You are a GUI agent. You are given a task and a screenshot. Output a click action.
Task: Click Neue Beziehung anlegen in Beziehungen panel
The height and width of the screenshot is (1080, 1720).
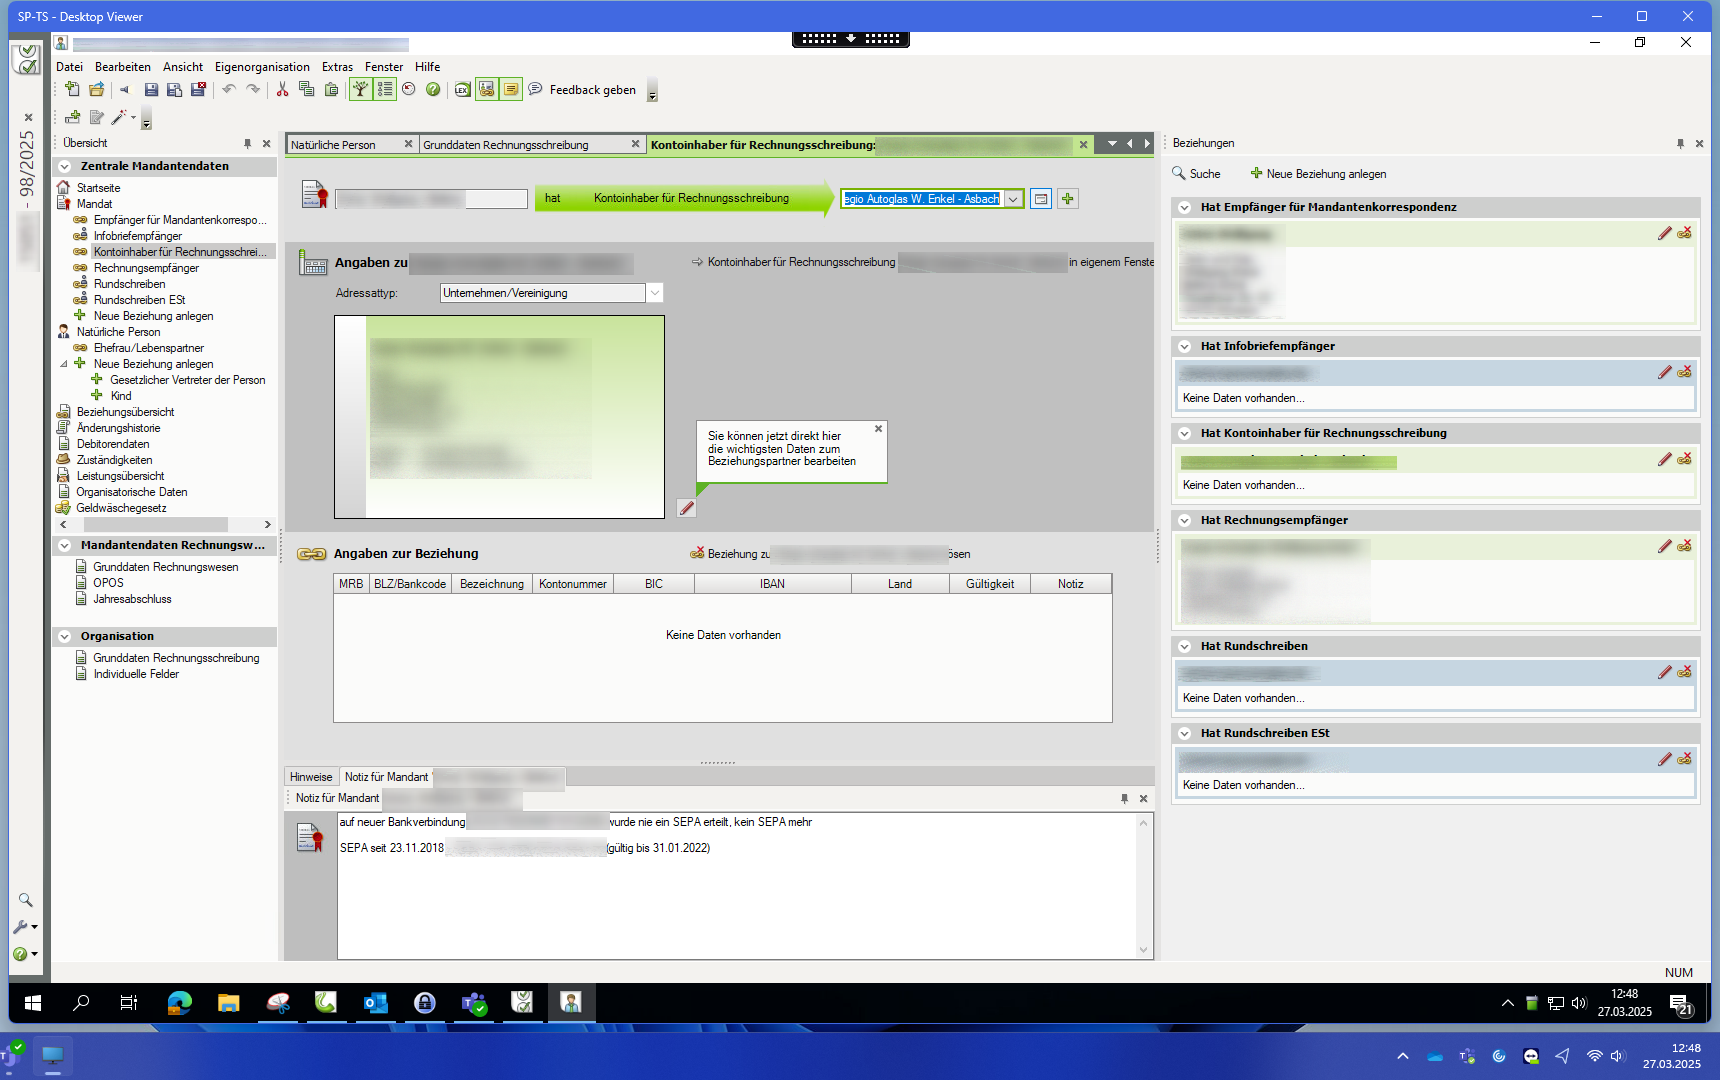pyautogui.click(x=1318, y=174)
